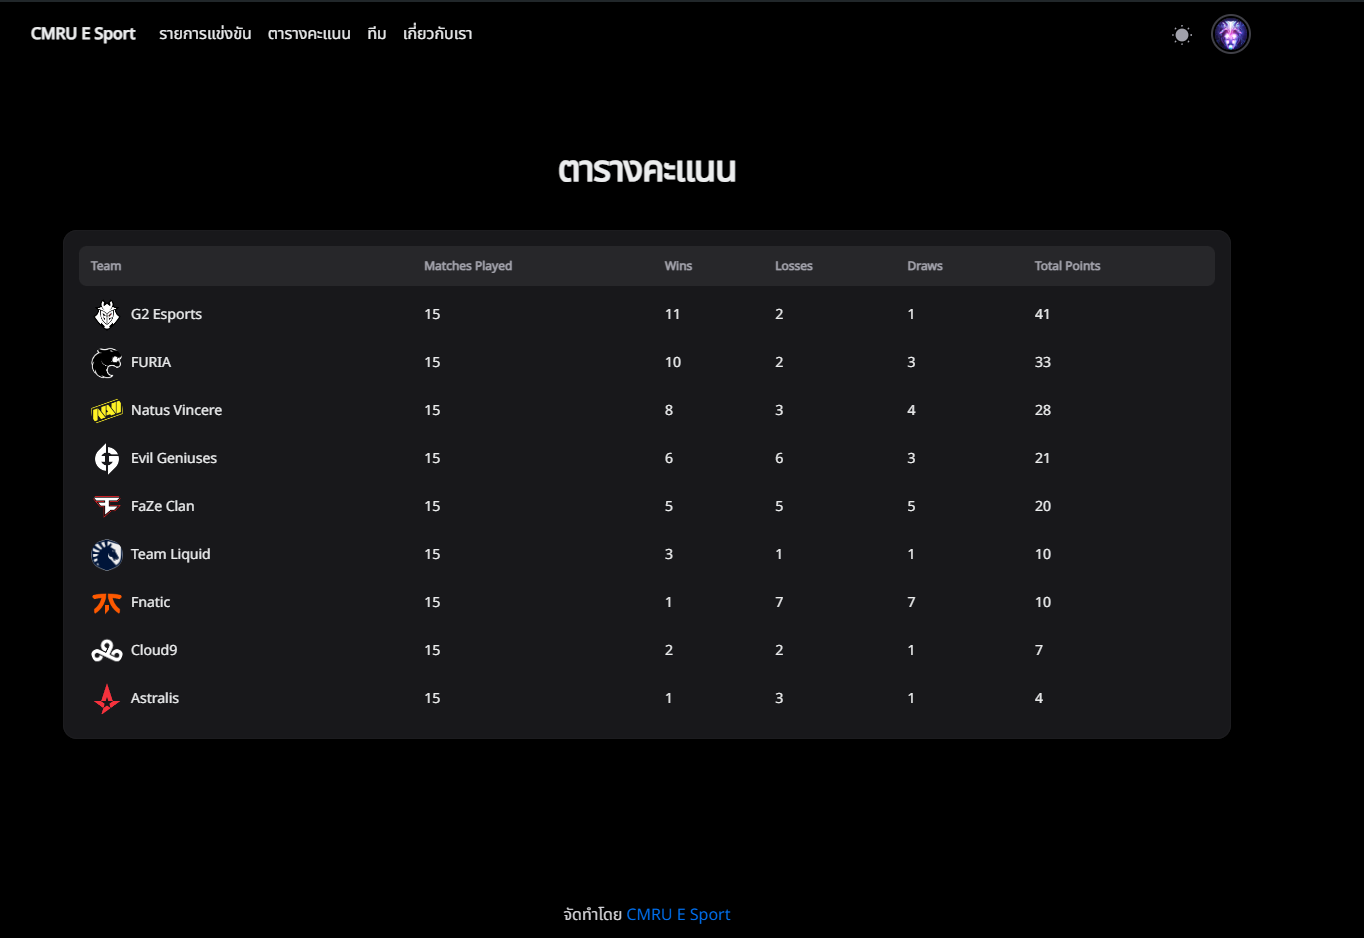Select the Natus Vincere team name
The width and height of the screenshot is (1364, 938).
point(176,410)
